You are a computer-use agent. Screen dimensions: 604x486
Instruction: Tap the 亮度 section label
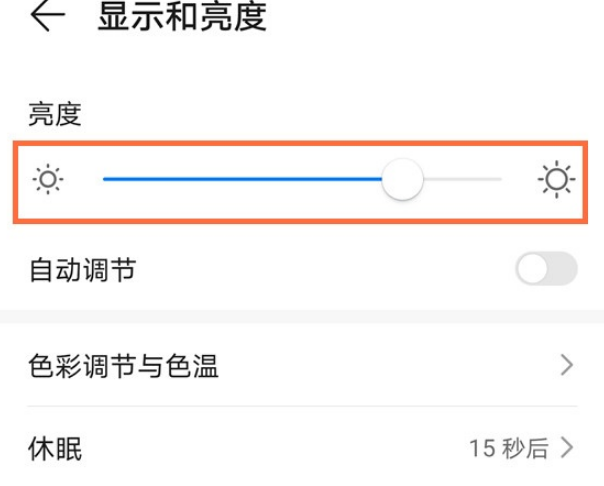coord(54,115)
